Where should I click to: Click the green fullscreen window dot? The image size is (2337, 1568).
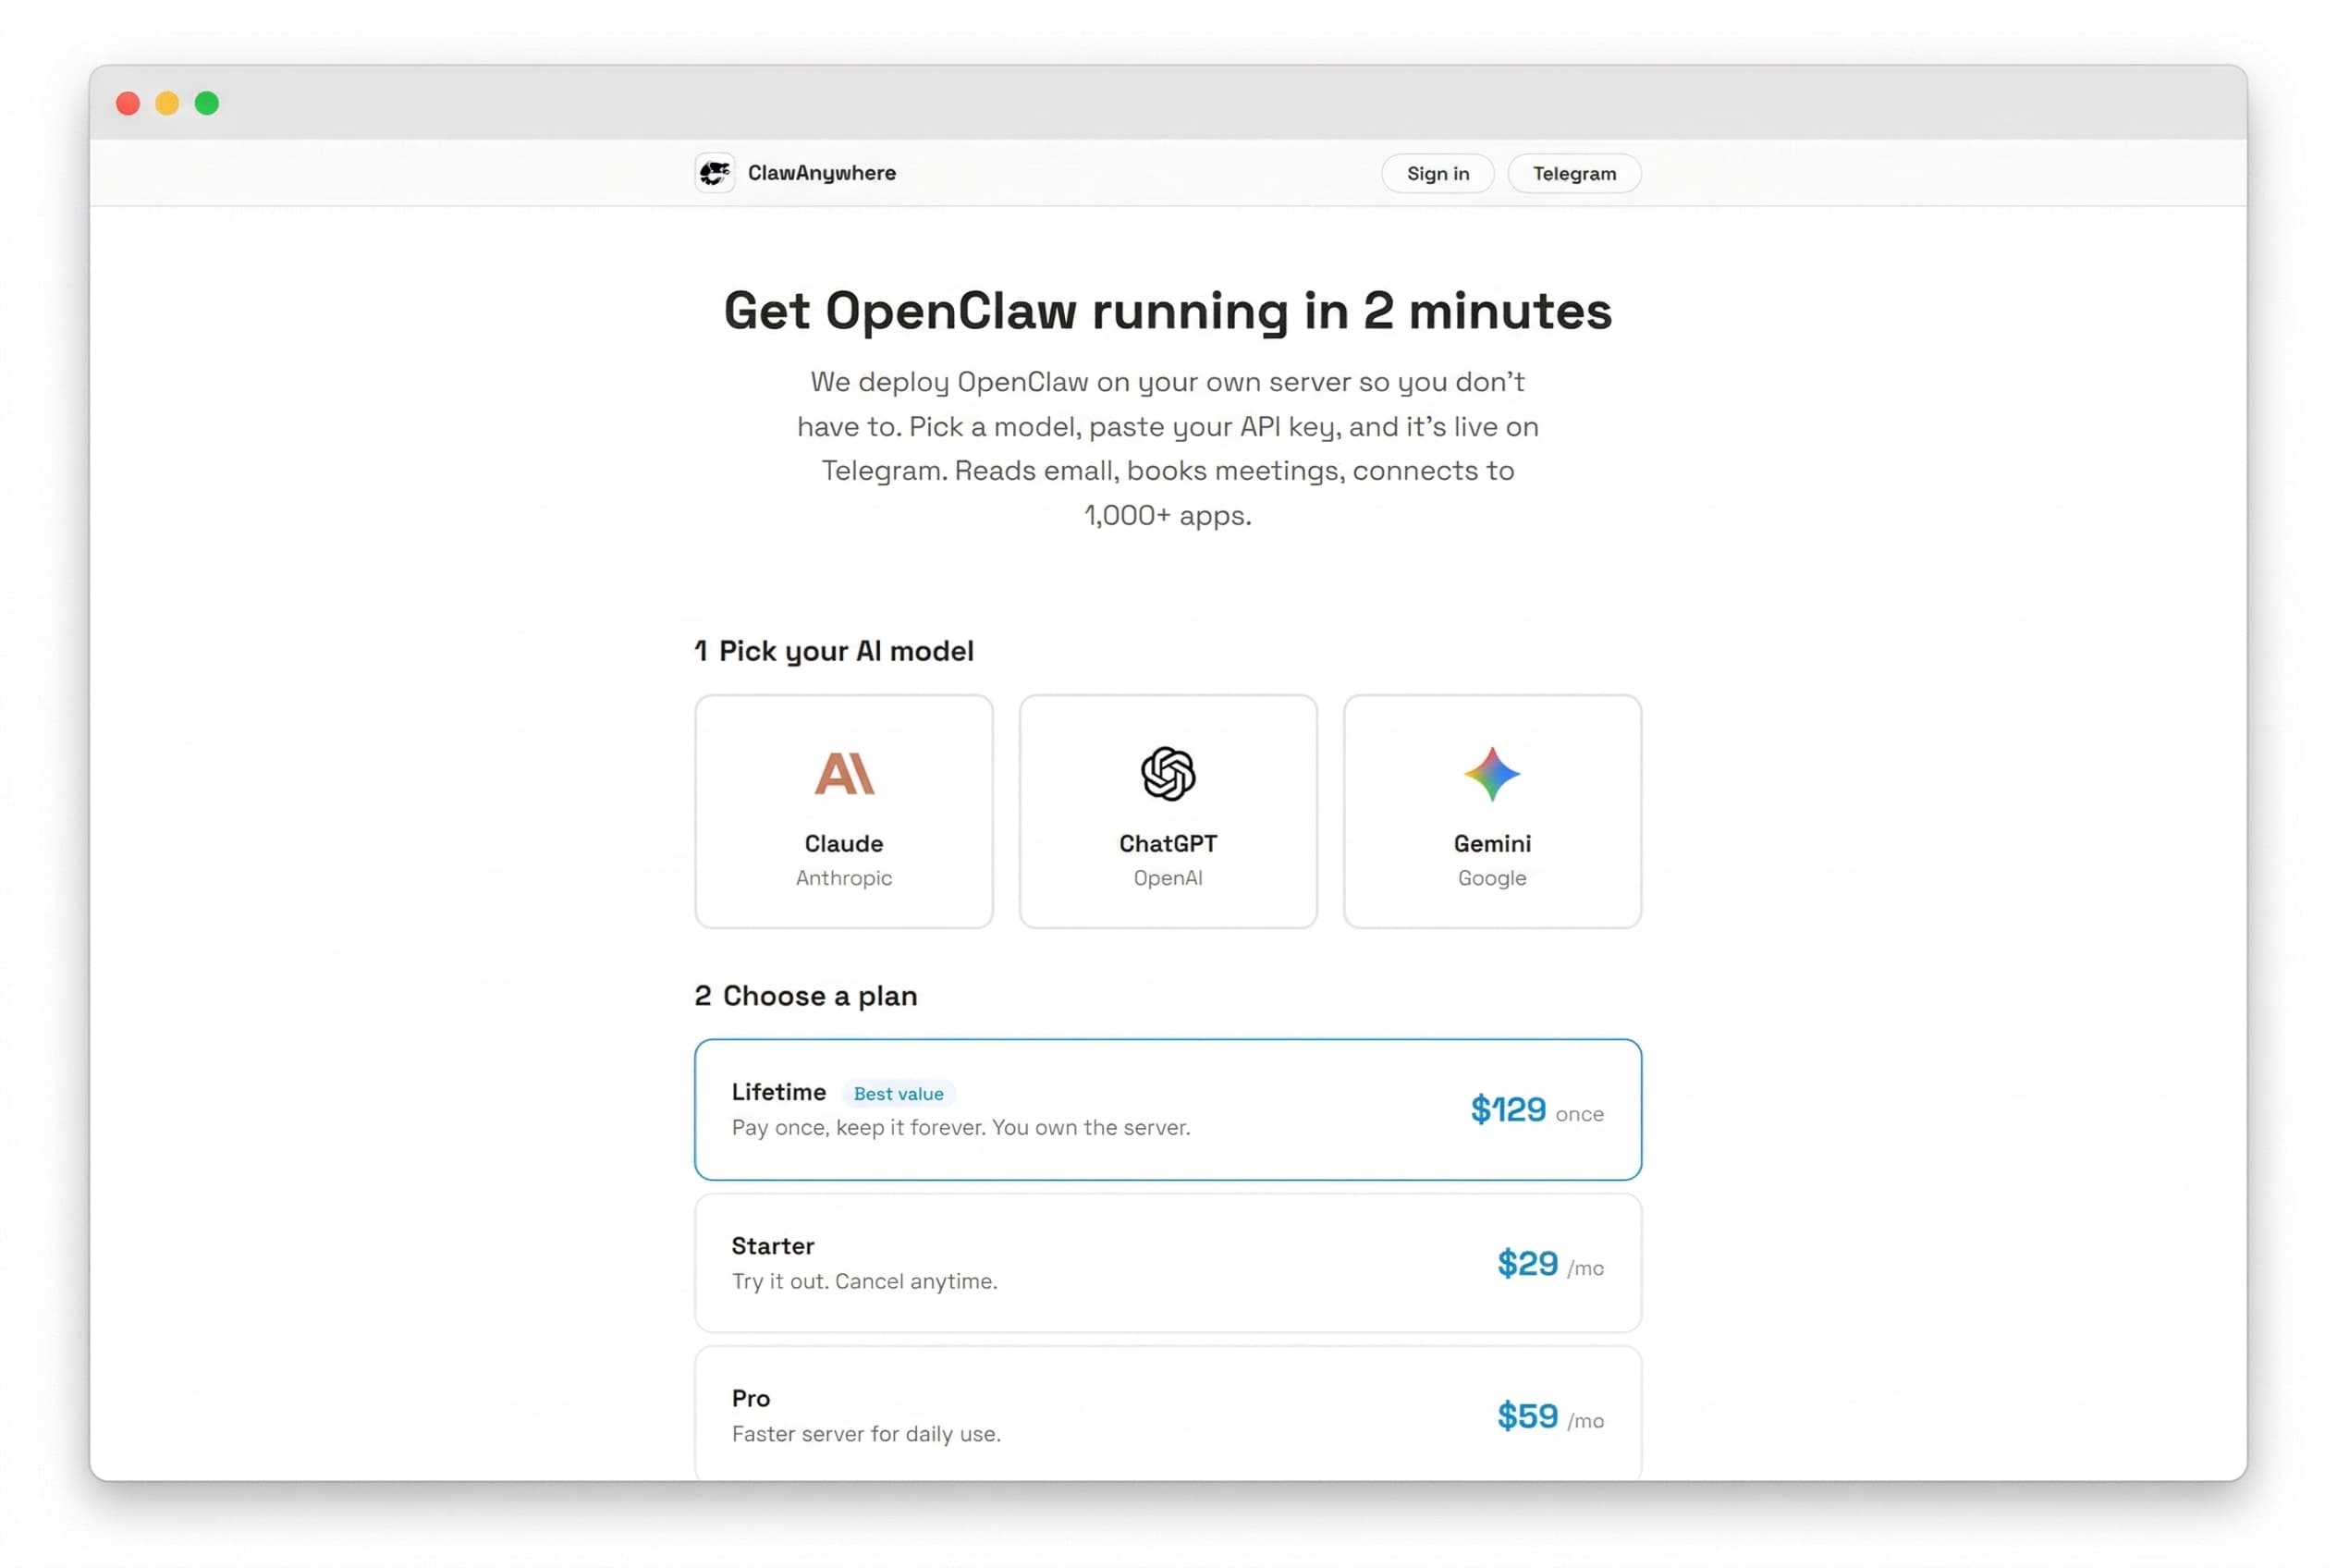coord(207,103)
